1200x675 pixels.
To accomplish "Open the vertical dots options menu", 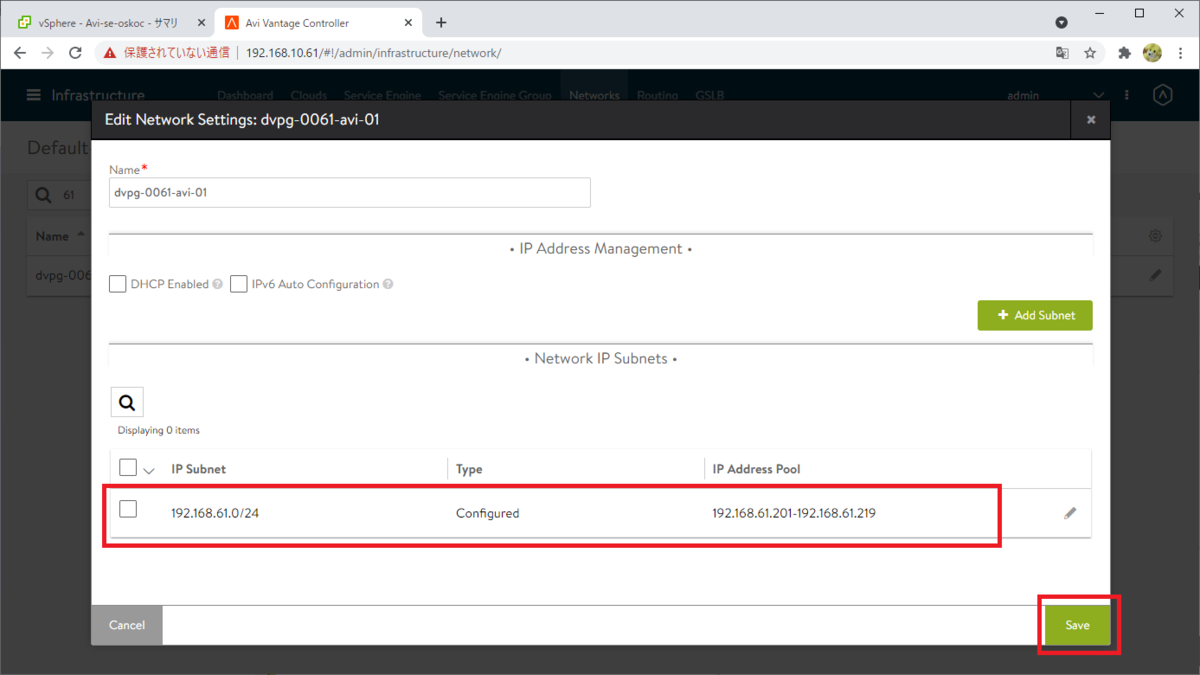I will [x=1127, y=96].
